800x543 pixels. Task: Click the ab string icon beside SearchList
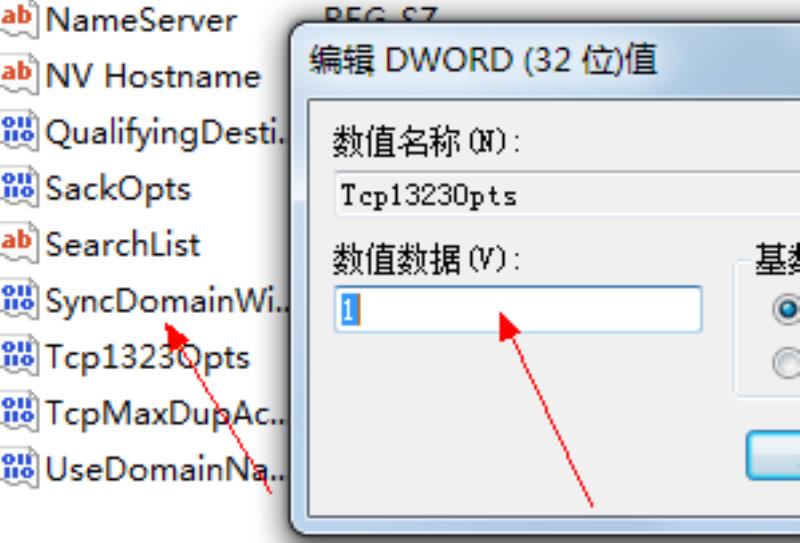19,244
